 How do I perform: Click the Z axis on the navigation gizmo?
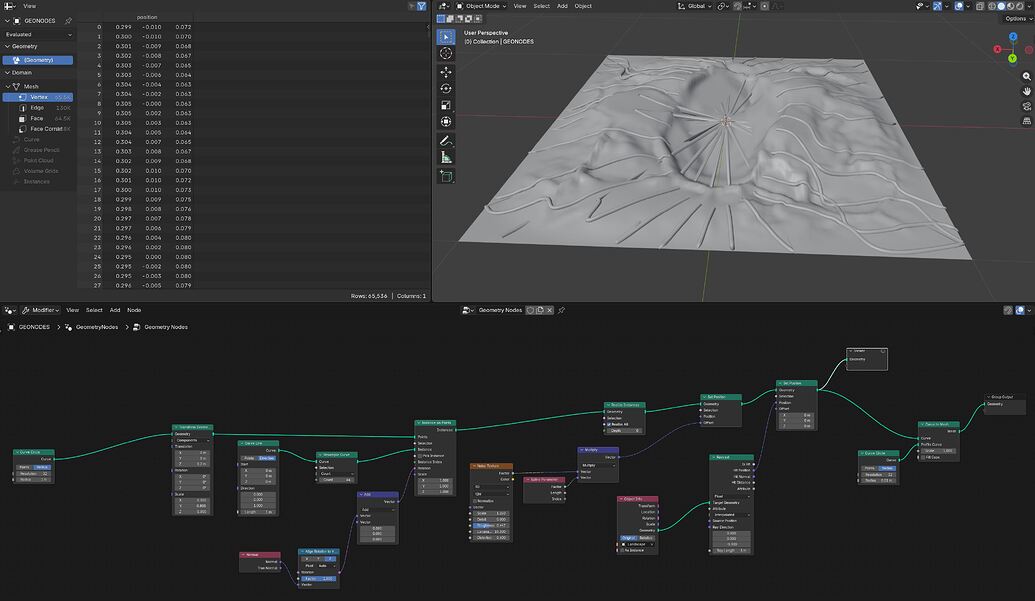click(1013, 37)
